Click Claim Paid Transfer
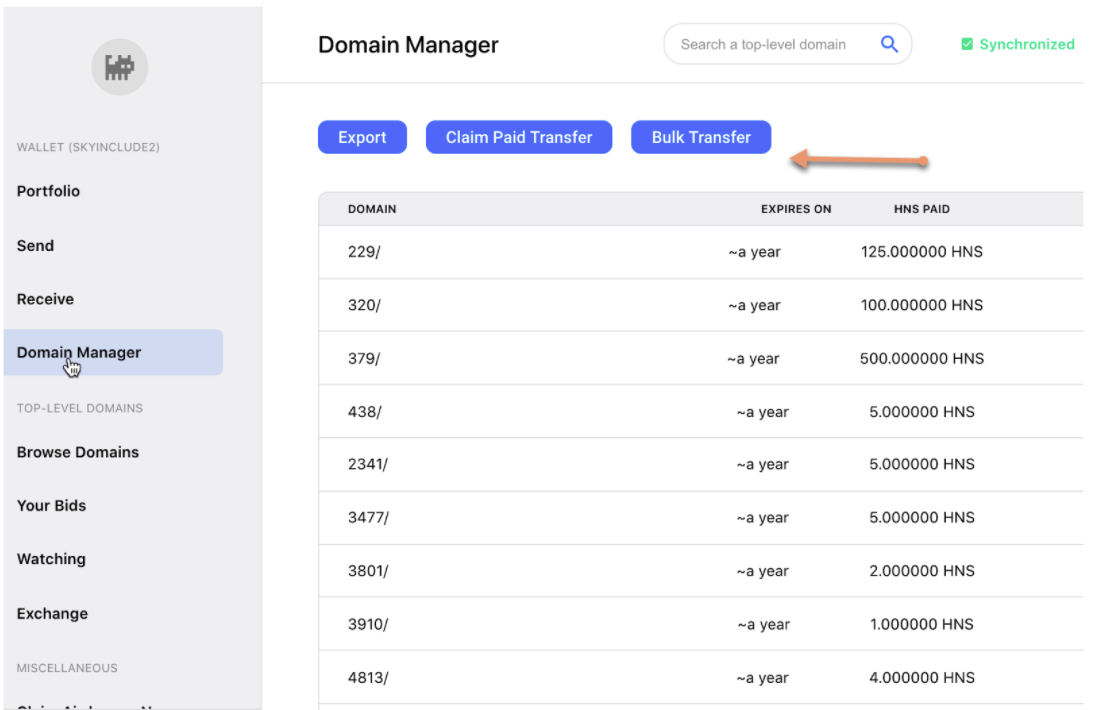The image size is (1099, 710). click(518, 137)
